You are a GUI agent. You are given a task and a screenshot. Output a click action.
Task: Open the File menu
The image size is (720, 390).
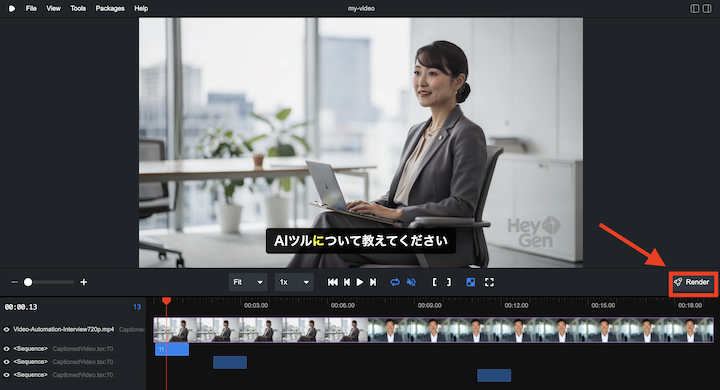[31, 8]
